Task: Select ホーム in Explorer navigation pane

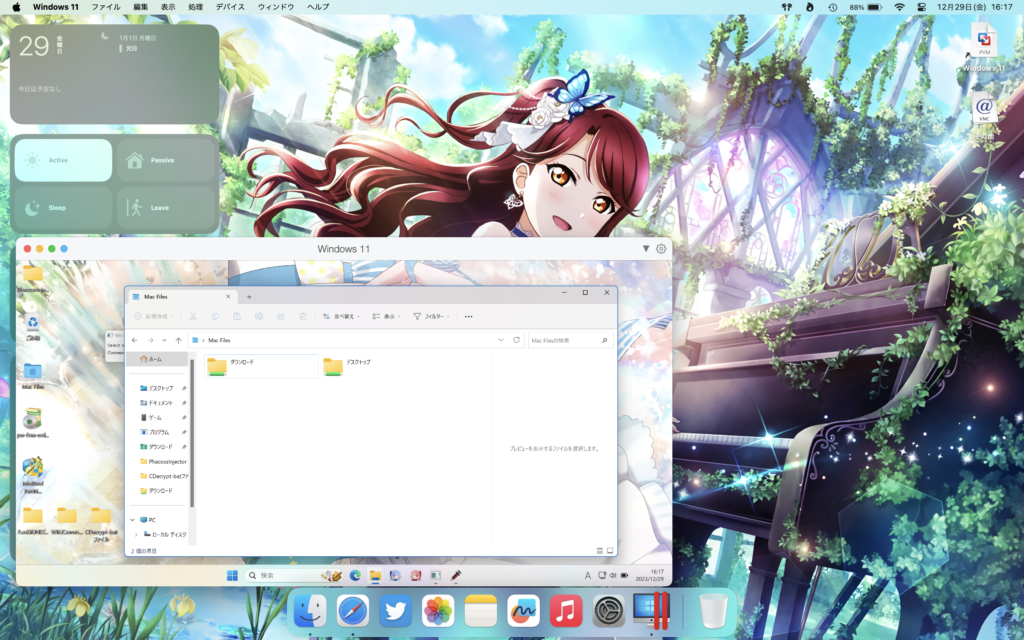Action: [155, 359]
